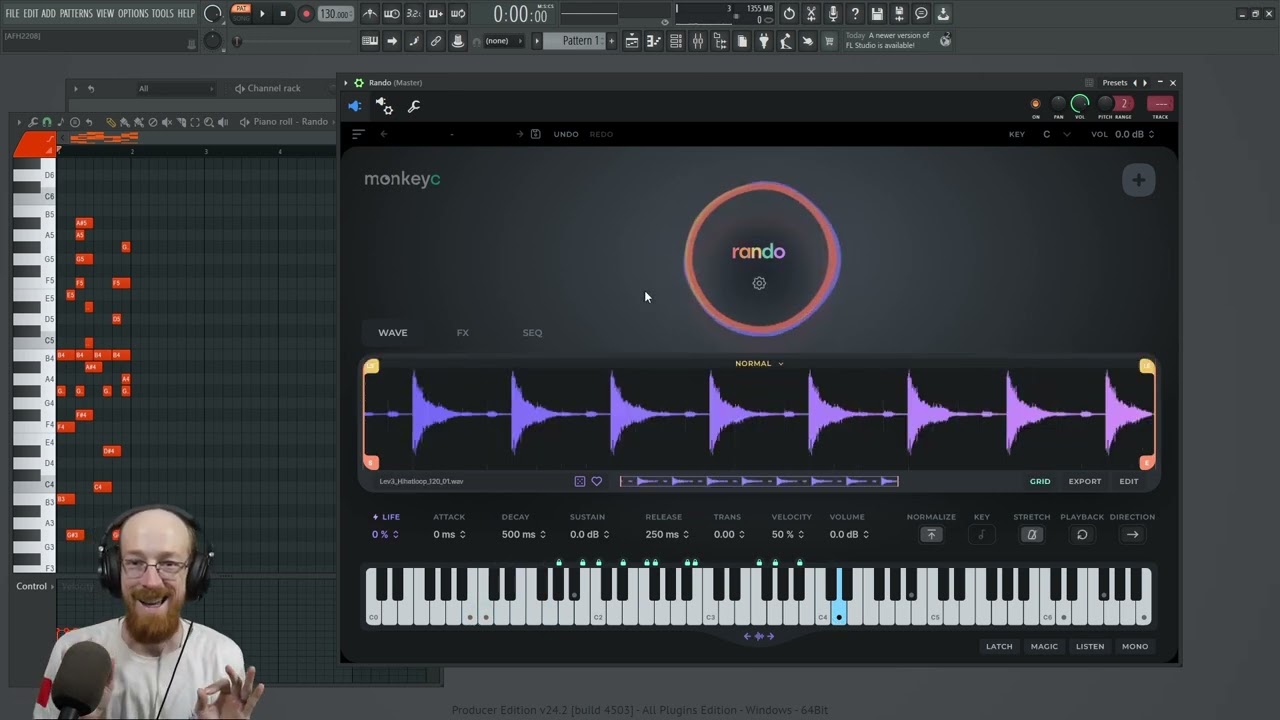The height and width of the screenshot is (720, 1280).
Task: Open the Rando hamburger menu
Action: point(358,134)
